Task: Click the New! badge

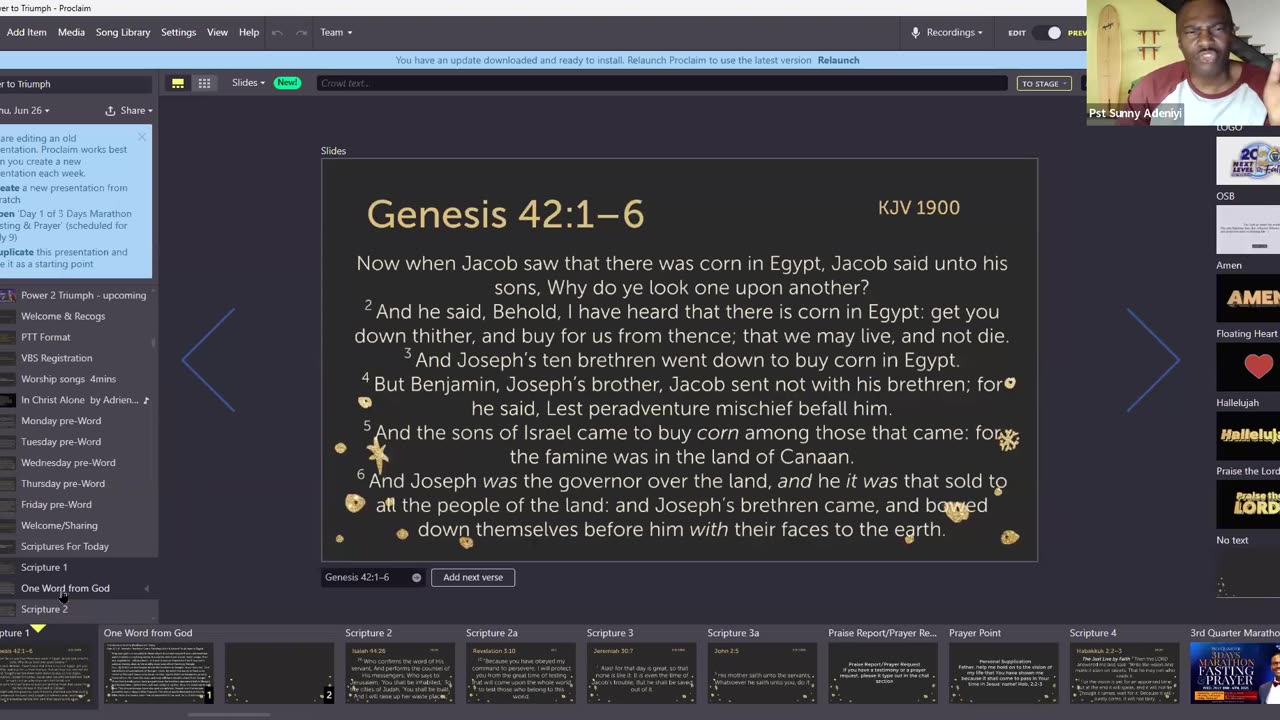Action: [287, 83]
